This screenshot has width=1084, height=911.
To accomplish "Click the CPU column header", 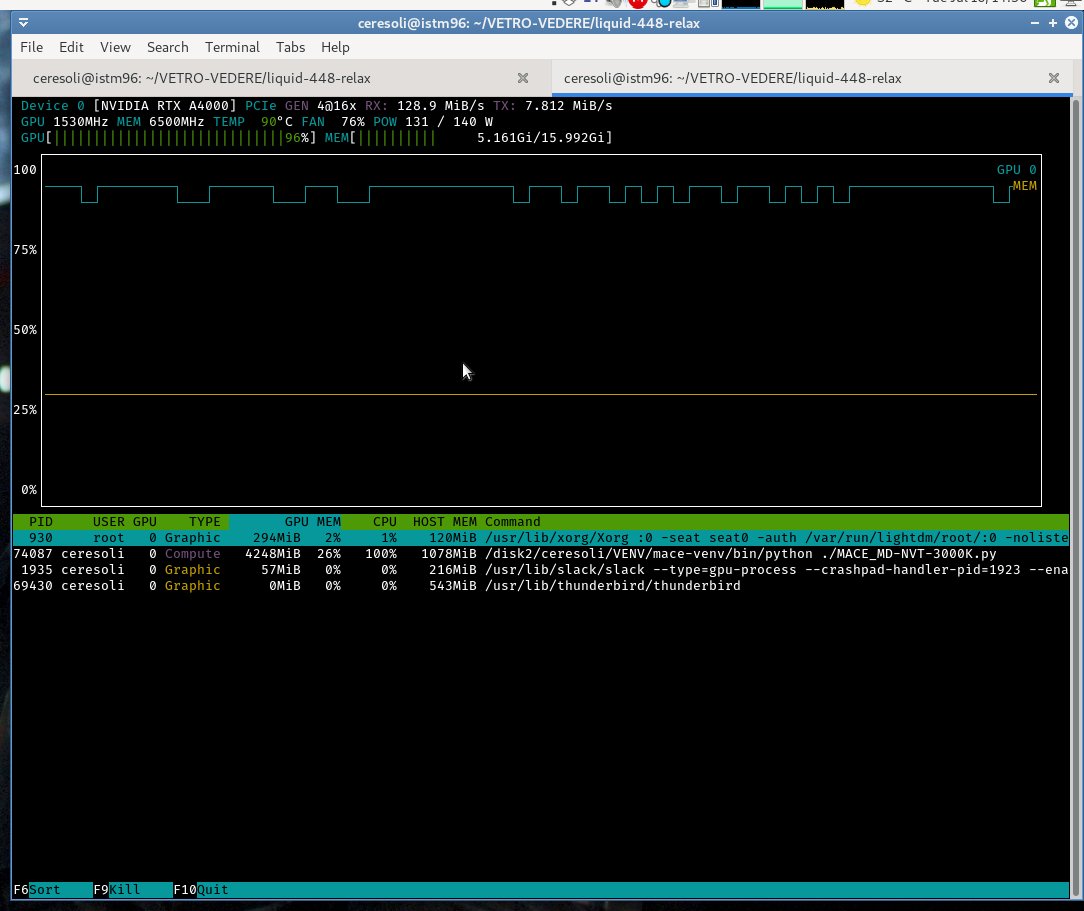I will click(x=384, y=522).
